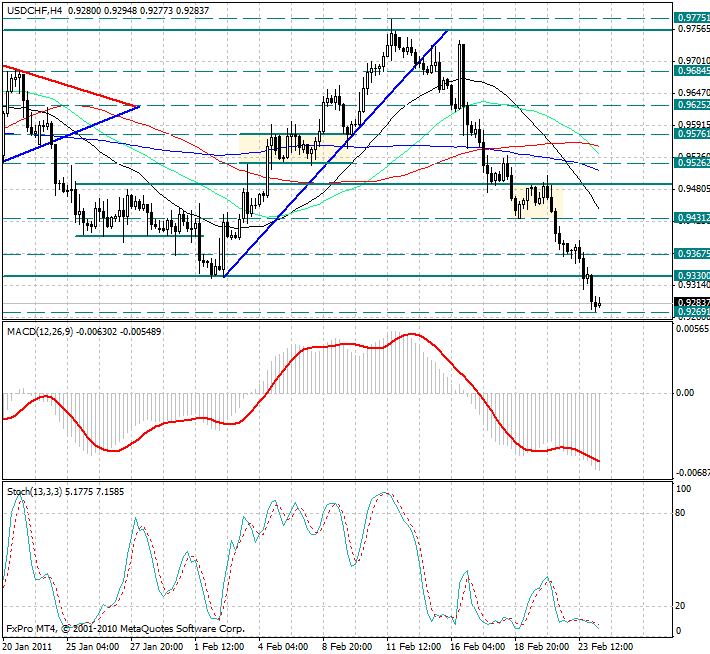Click the Stochastic 80 axis value
The width and height of the screenshot is (710, 654).
pos(680,513)
